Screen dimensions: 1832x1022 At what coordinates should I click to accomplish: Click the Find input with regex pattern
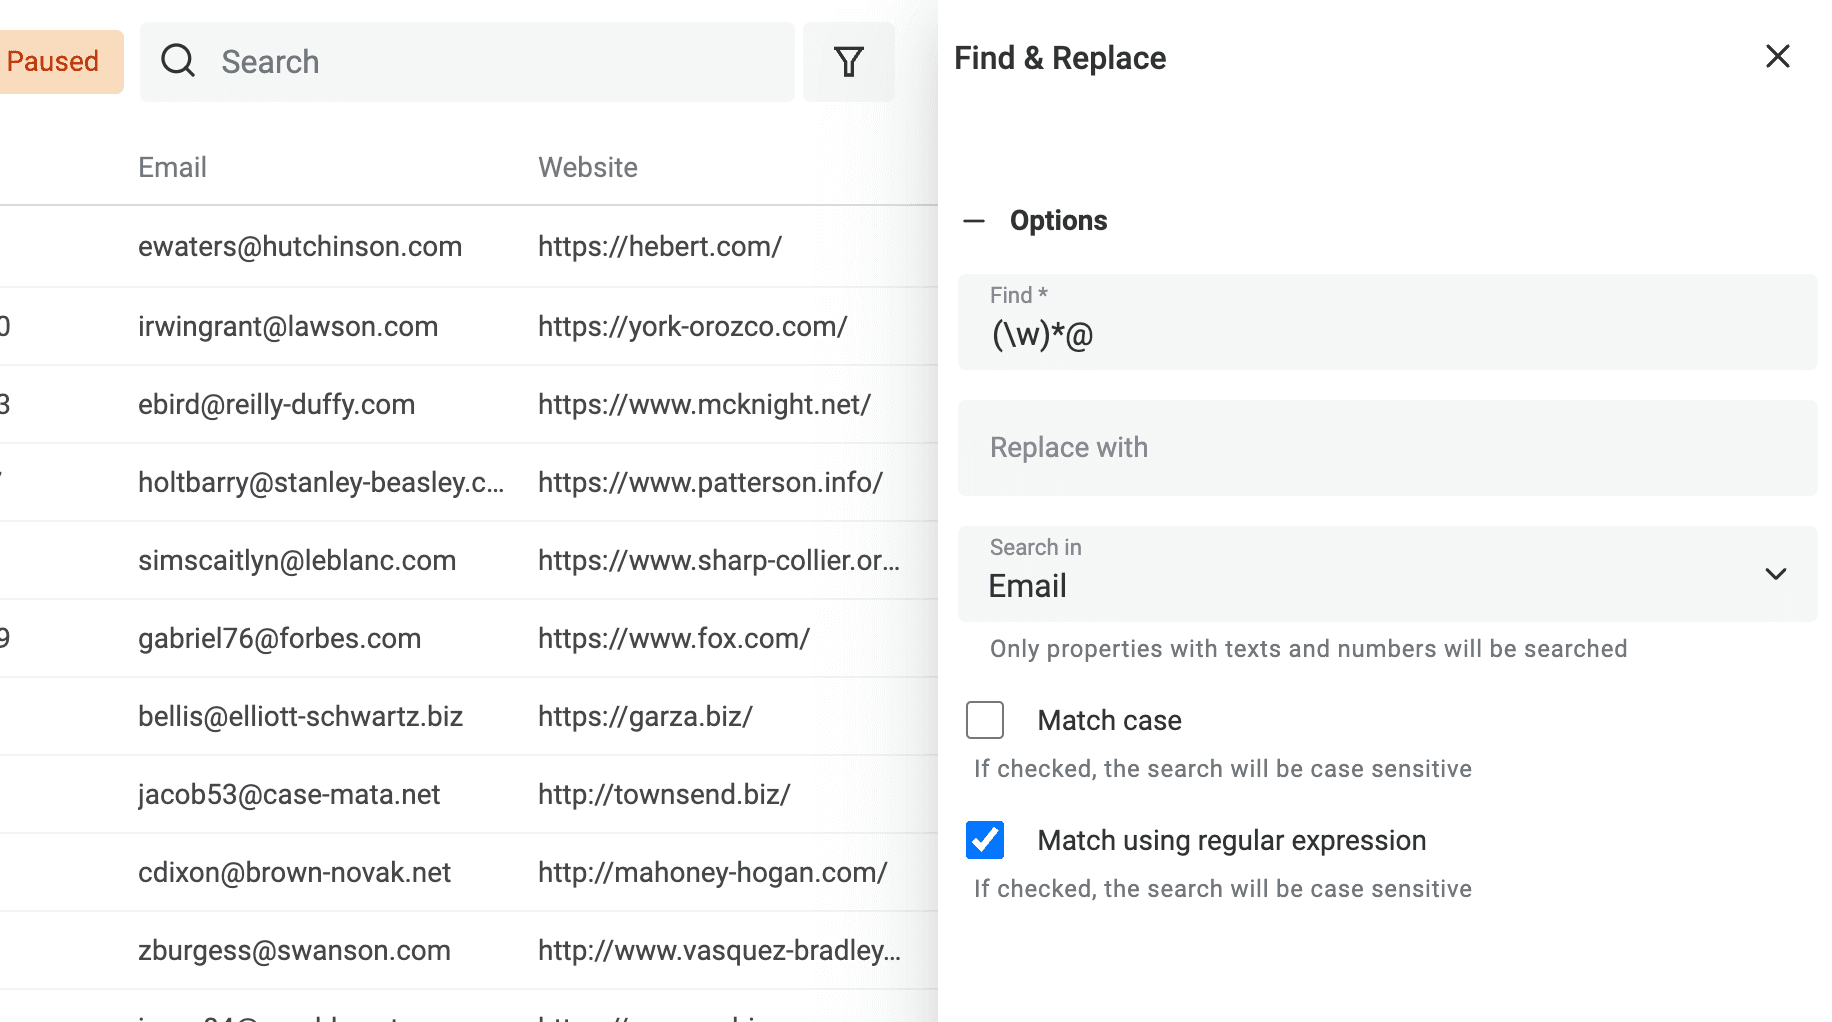pos(1388,335)
